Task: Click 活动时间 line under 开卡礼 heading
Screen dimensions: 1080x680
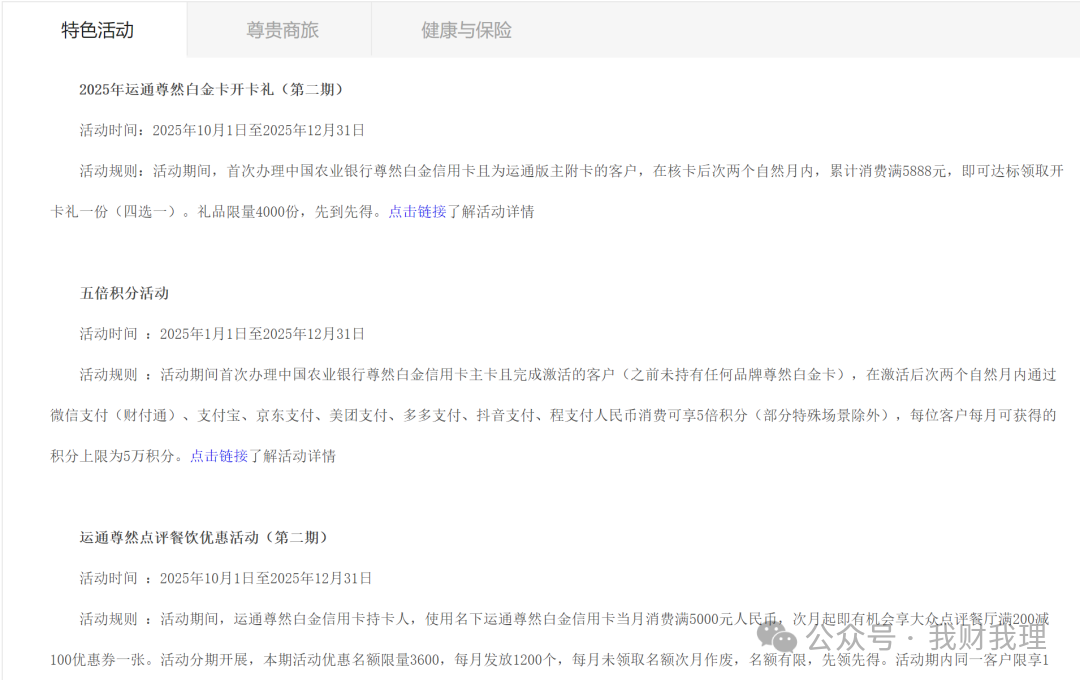Action: (x=222, y=130)
